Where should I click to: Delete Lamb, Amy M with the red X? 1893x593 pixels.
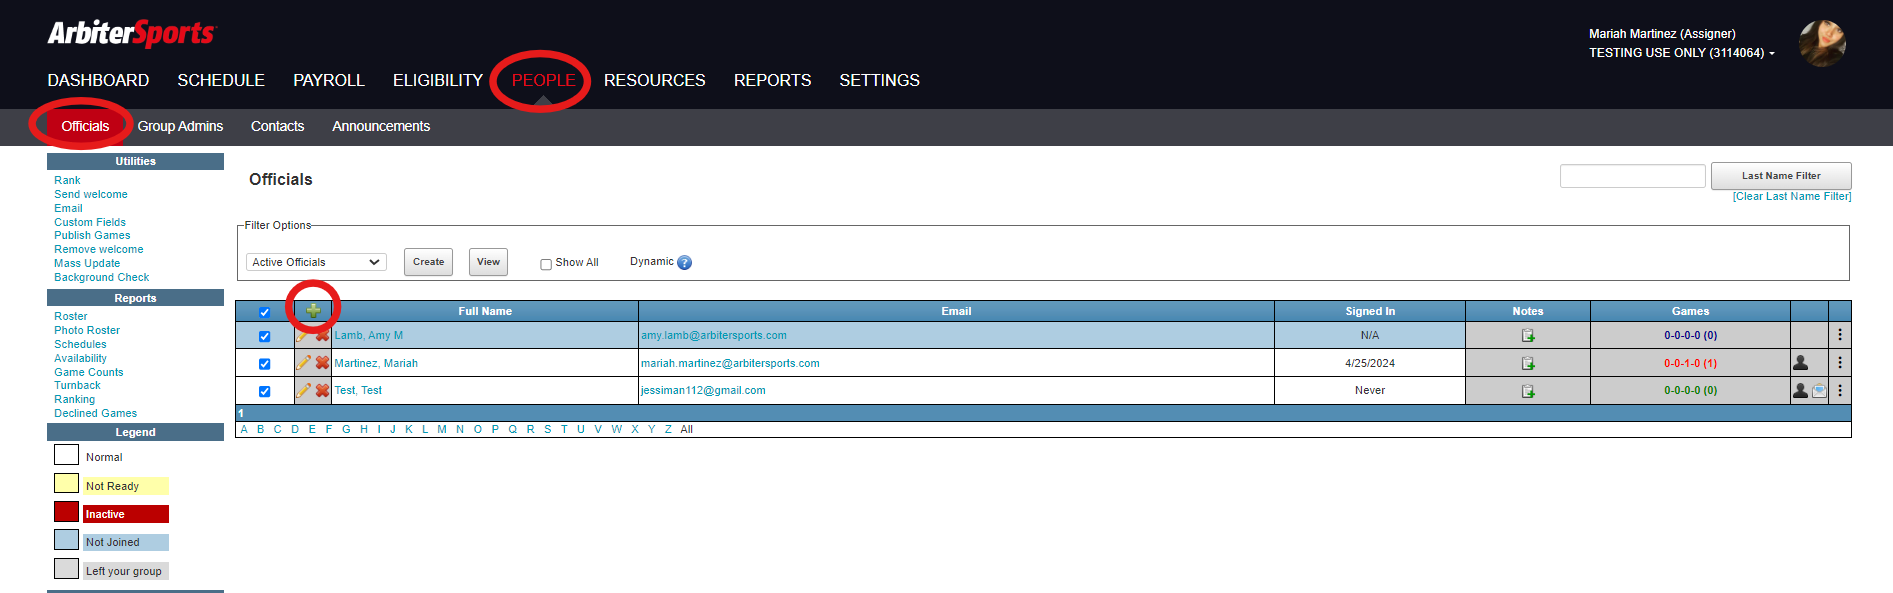[322, 335]
